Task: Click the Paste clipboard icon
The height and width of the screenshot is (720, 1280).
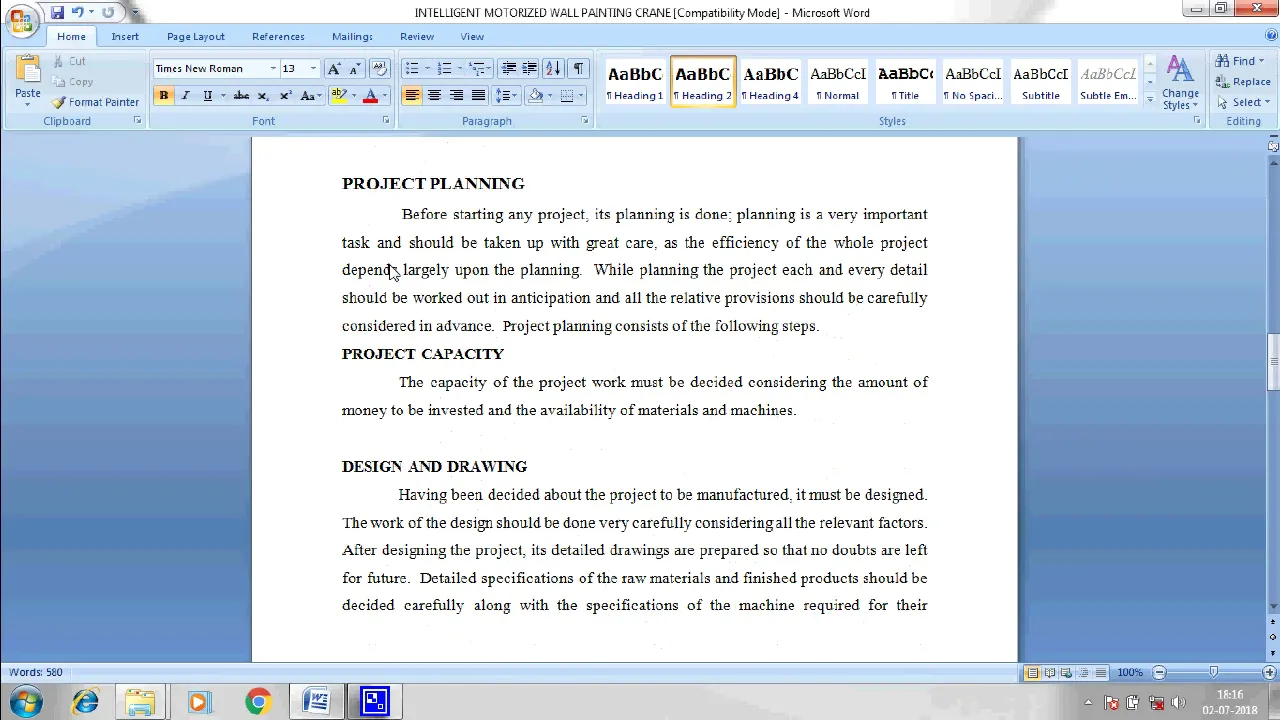Action: point(28,71)
